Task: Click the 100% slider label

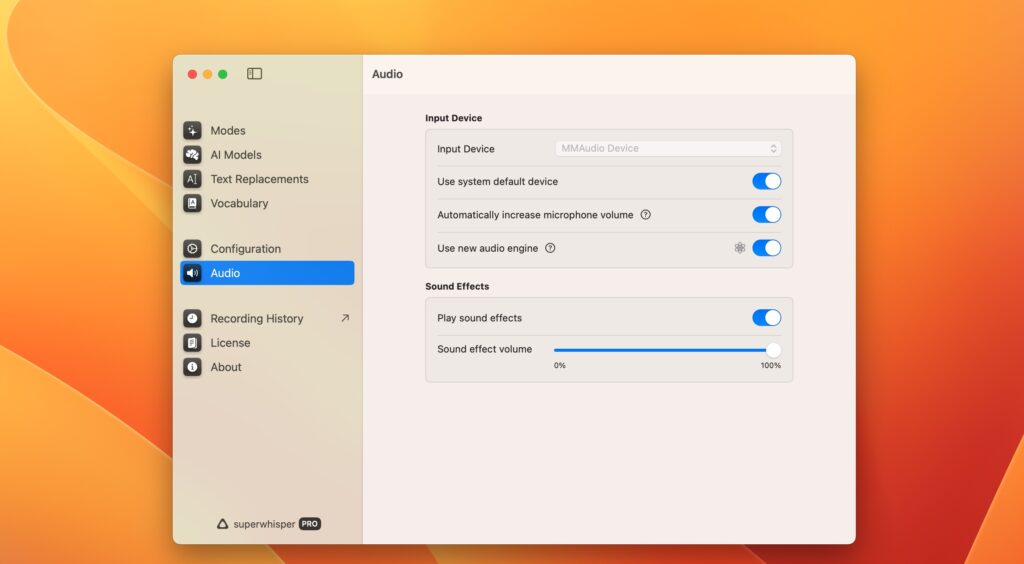Action: point(771,366)
